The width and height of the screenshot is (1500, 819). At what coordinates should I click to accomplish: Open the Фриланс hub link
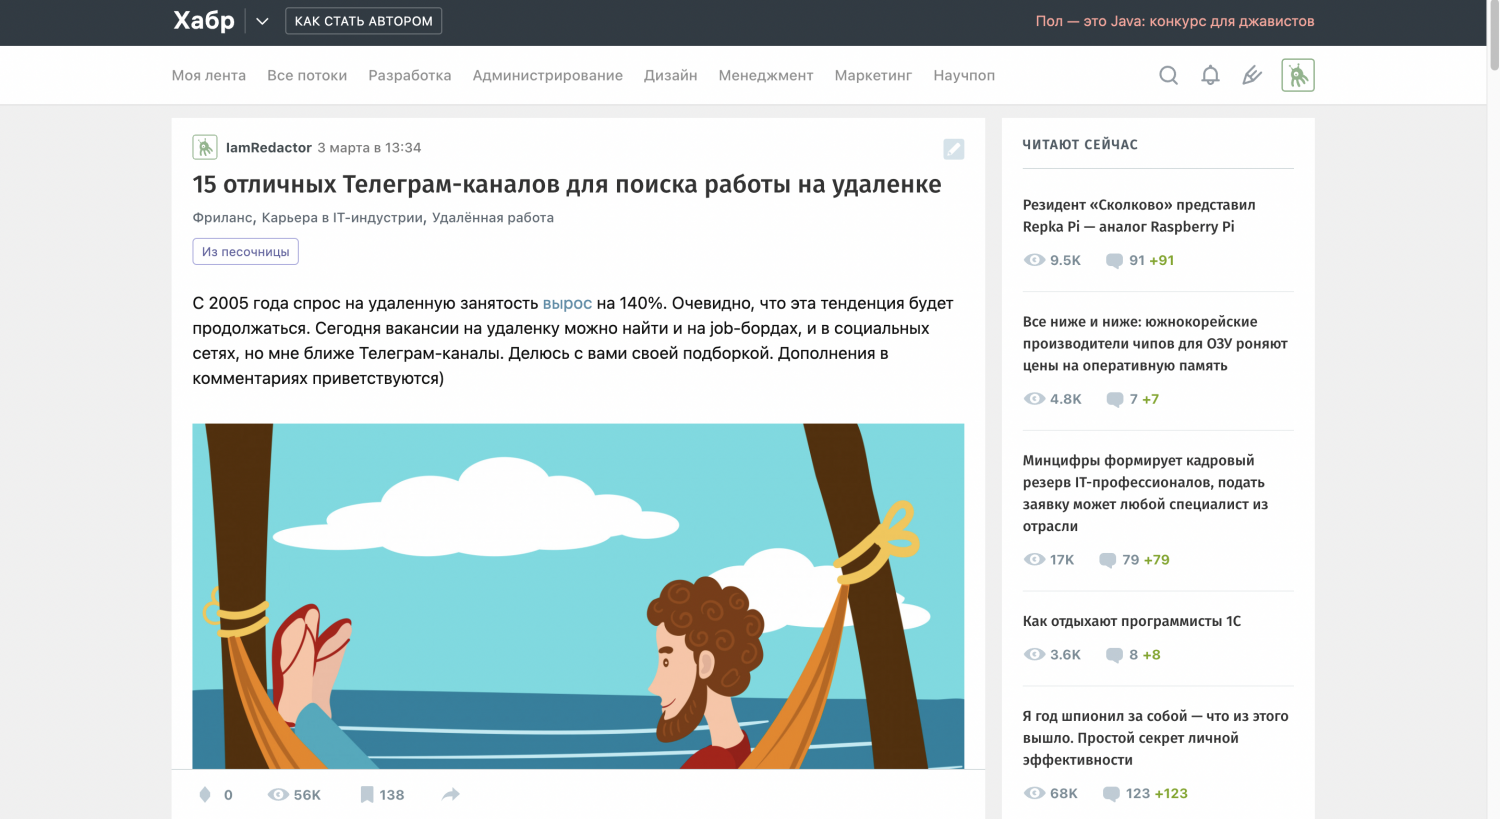pos(220,216)
